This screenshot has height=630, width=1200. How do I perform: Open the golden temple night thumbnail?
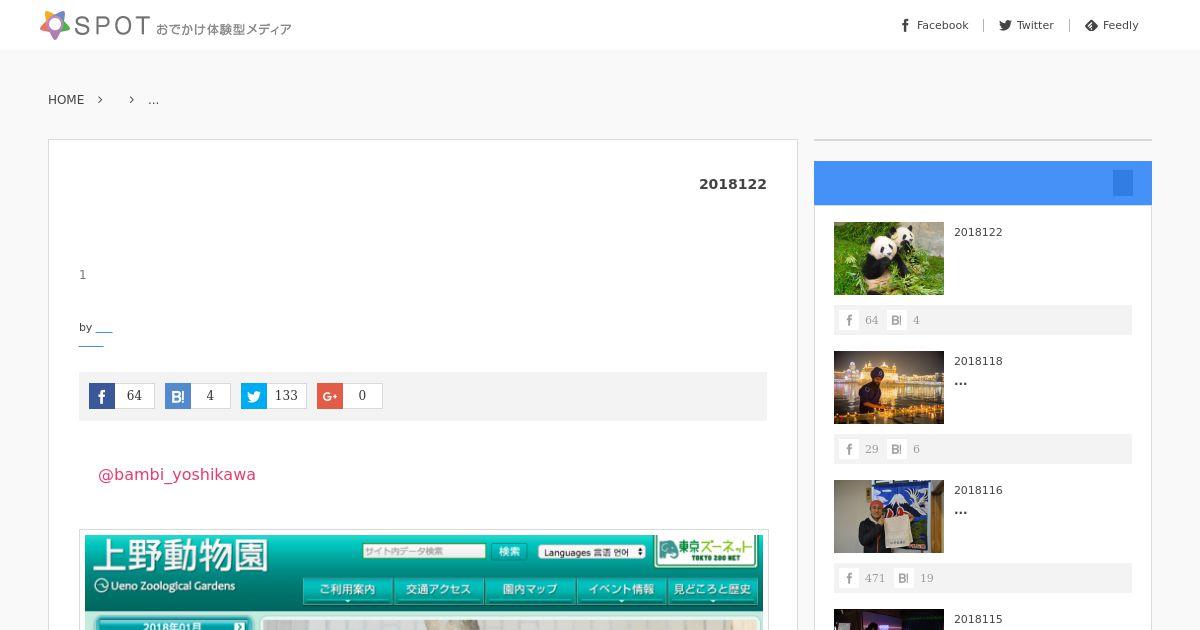[x=889, y=387]
